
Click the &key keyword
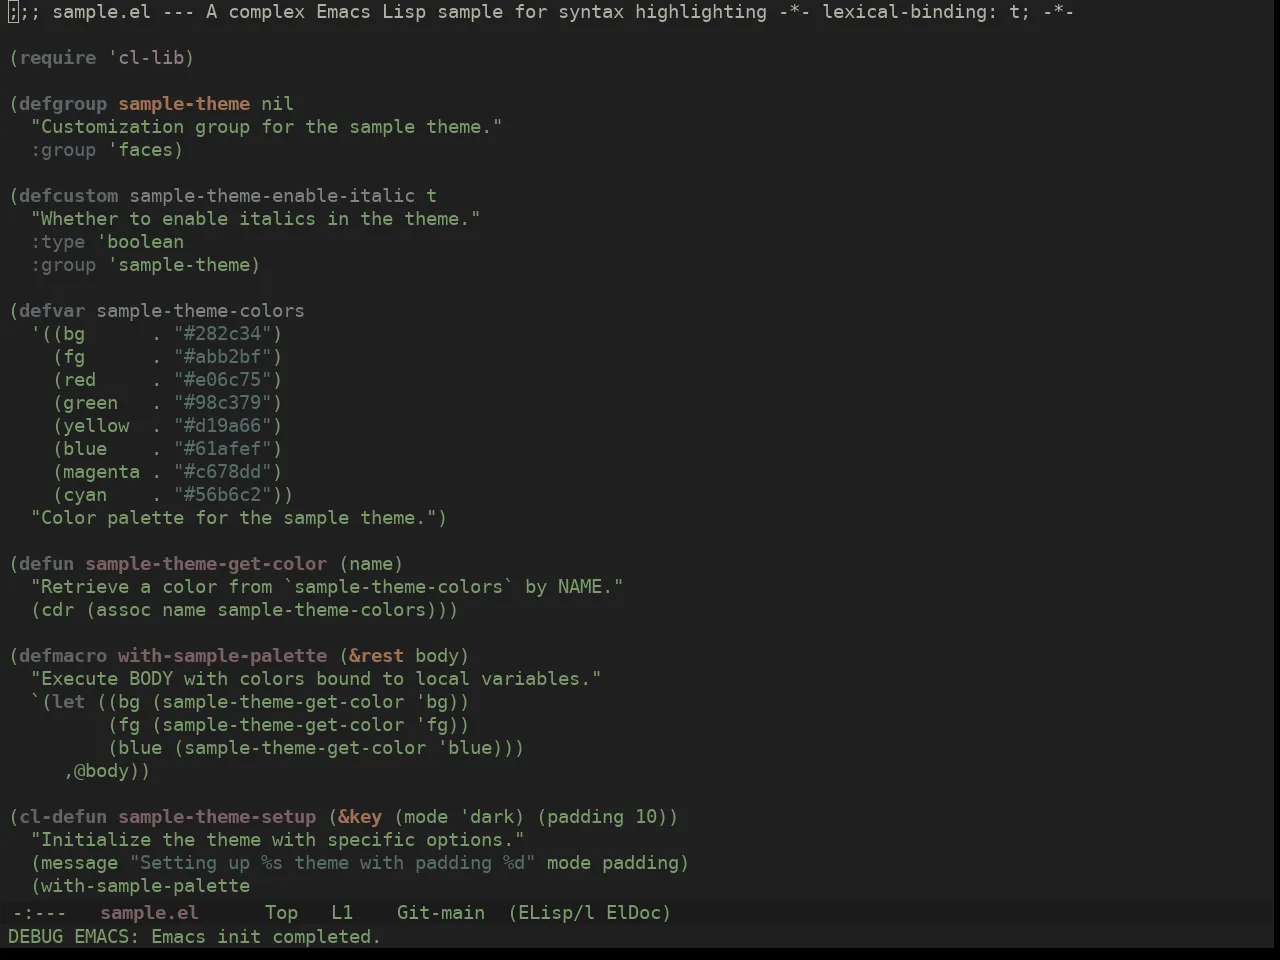tap(360, 816)
